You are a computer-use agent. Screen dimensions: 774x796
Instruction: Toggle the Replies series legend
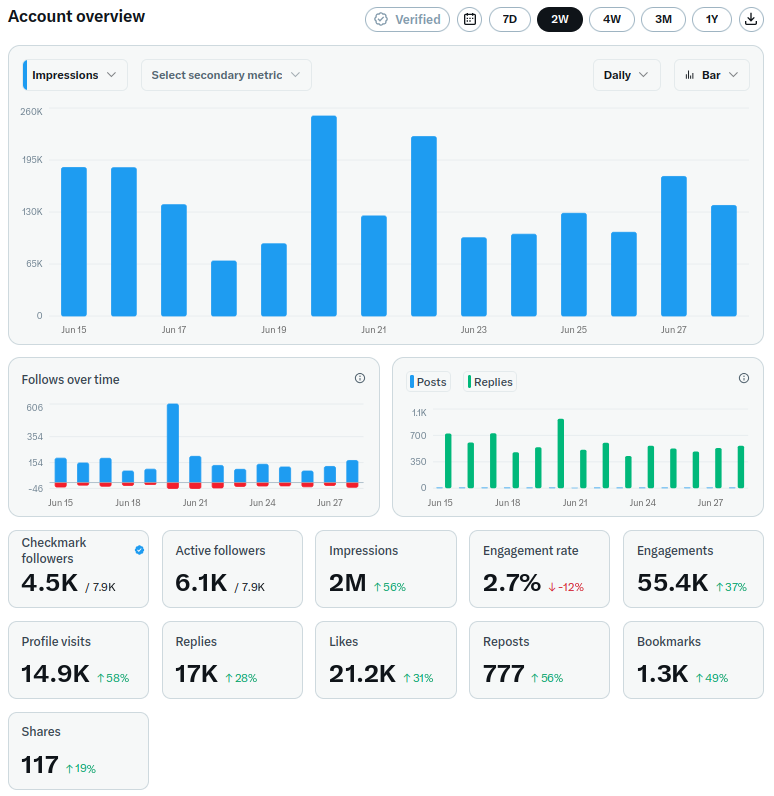[490, 382]
